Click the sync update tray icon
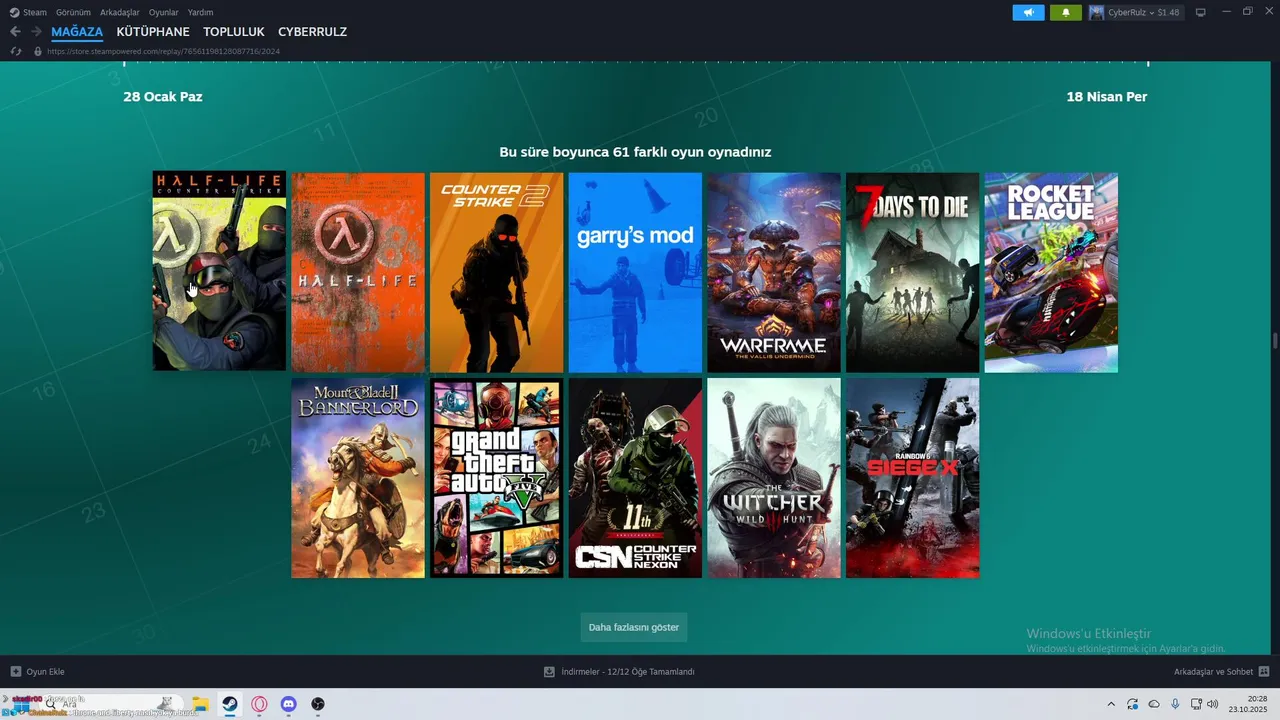Screen dimensions: 1280x720 click(x=1133, y=704)
